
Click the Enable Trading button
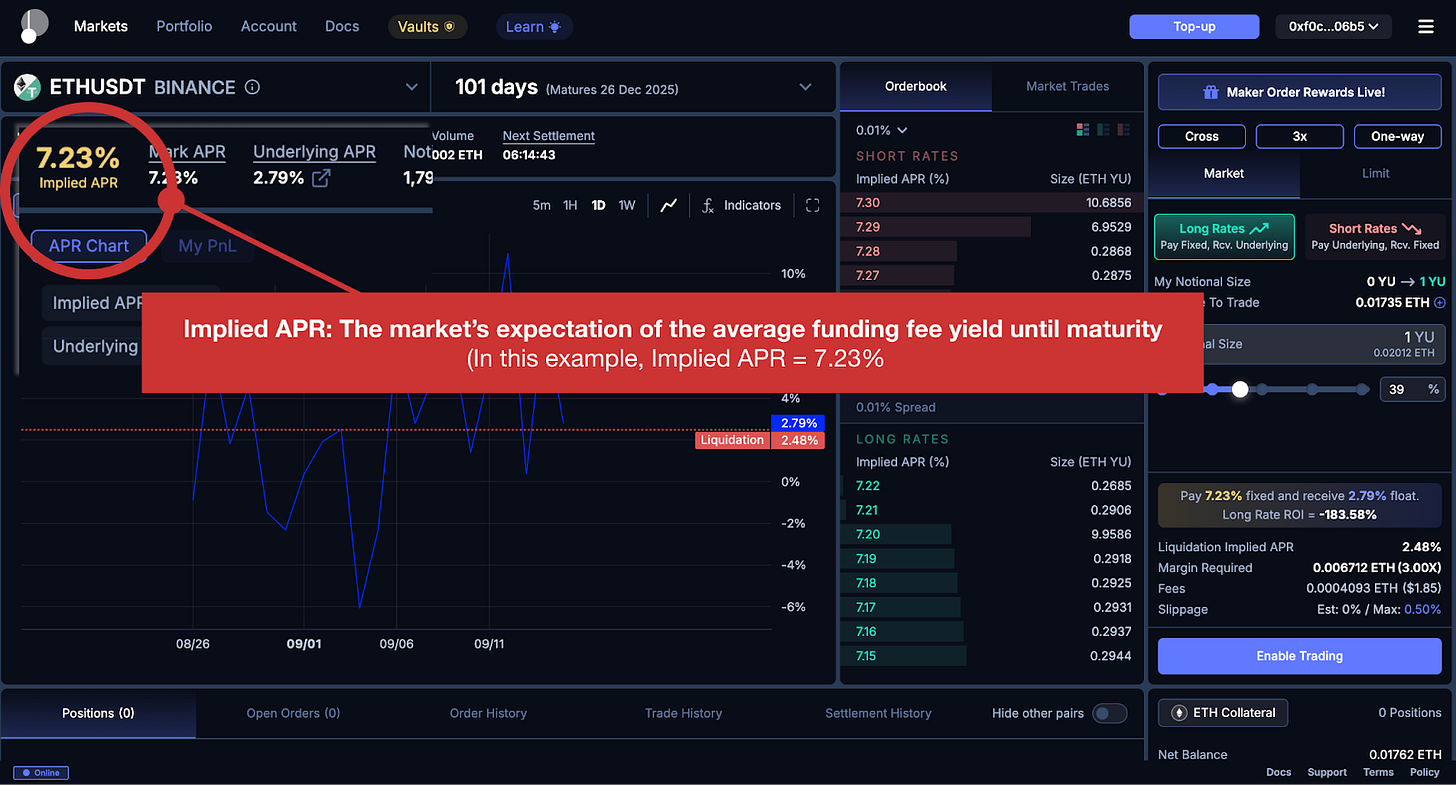(1299, 656)
